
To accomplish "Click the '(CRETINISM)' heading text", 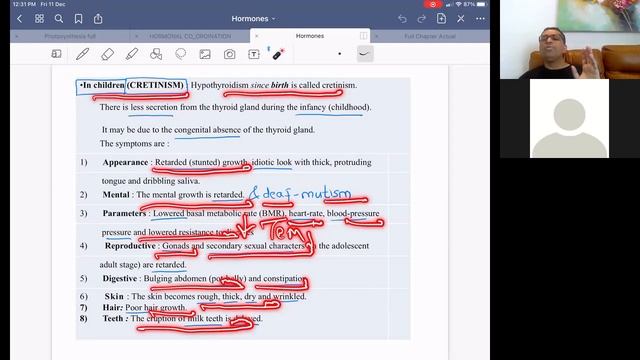I will tap(156, 85).
